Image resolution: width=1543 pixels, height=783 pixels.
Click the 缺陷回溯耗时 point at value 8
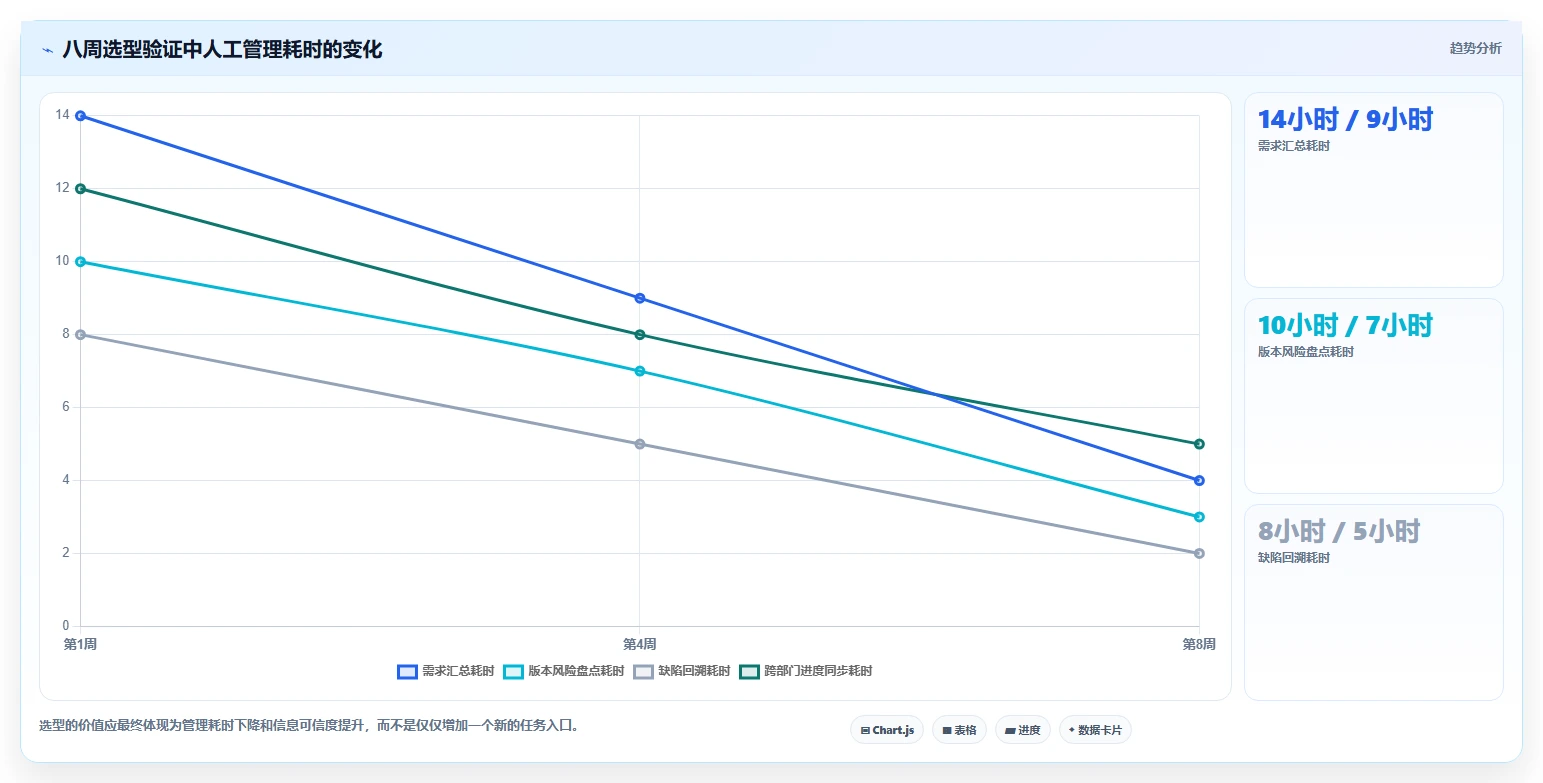pos(80,335)
